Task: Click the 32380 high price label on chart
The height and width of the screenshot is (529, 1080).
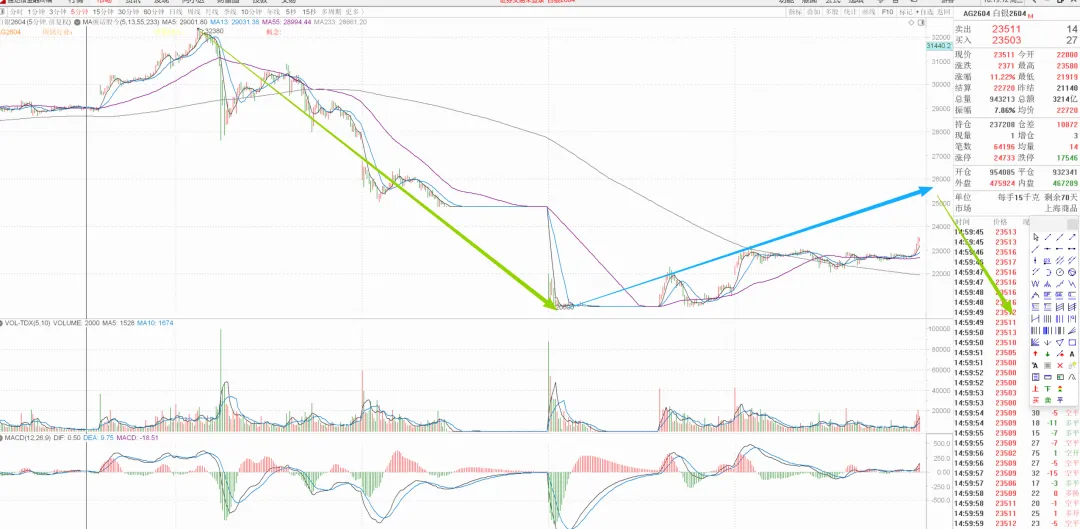Action: click(x=214, y=30)
